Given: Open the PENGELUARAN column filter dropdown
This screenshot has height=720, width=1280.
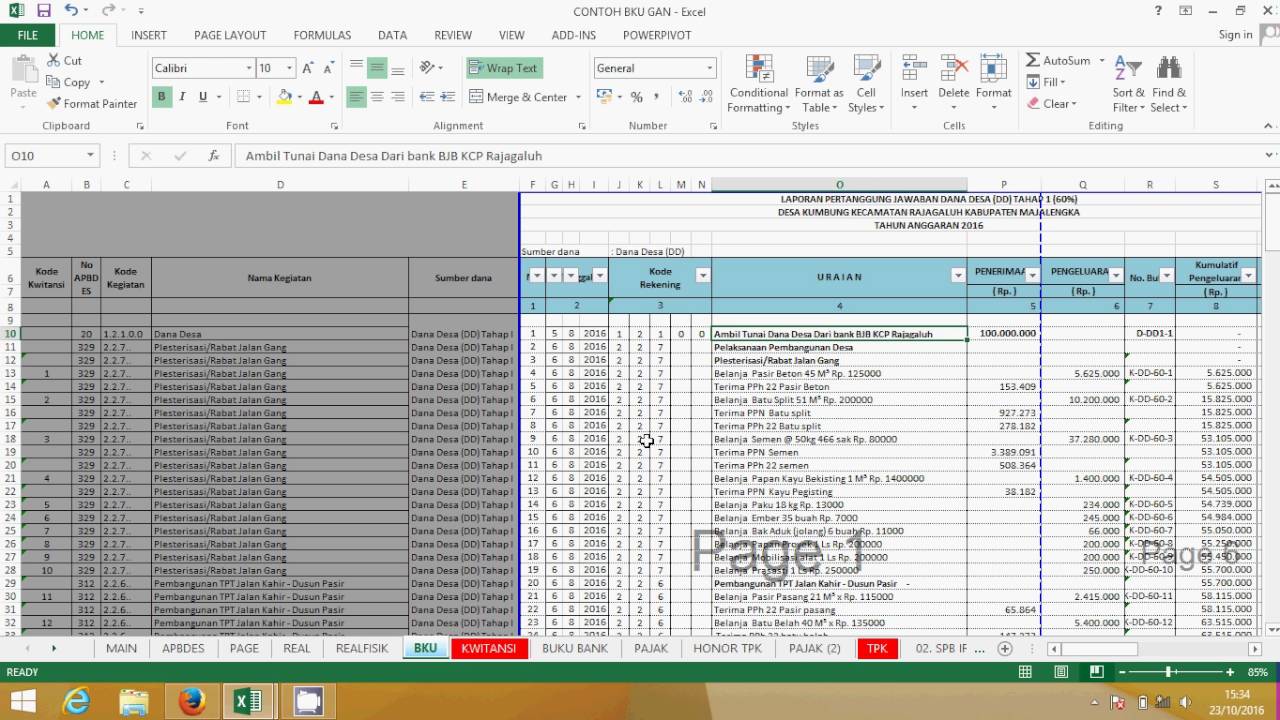Looking at the screenshot, I should 1116,276.
